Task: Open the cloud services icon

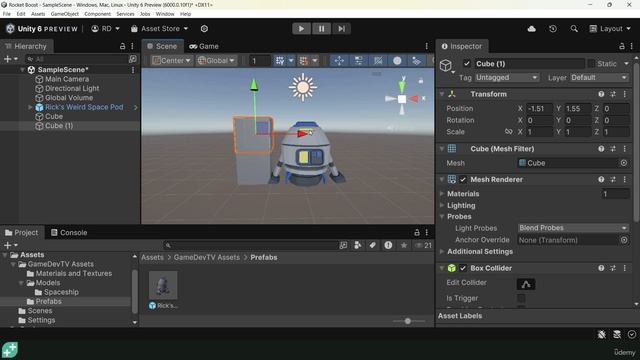Action: point(531,29)
